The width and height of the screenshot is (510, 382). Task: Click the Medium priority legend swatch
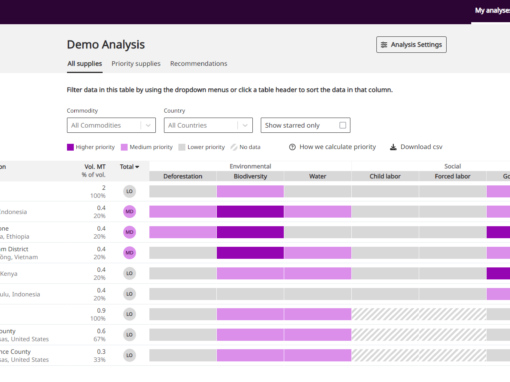(x=124, y=147)
